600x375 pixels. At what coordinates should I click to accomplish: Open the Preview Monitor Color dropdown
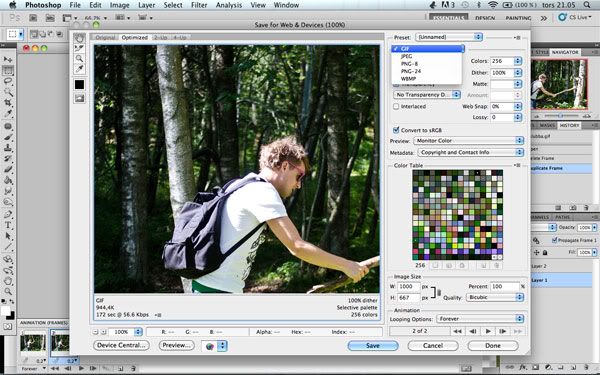coord(468,140)
